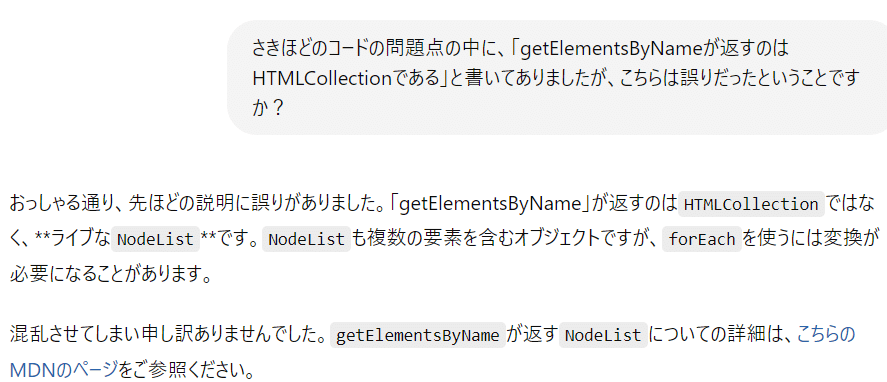Click the NodeList chip before も複数の要素
This screenshot has height=382, width=887.
click(306, 240)
